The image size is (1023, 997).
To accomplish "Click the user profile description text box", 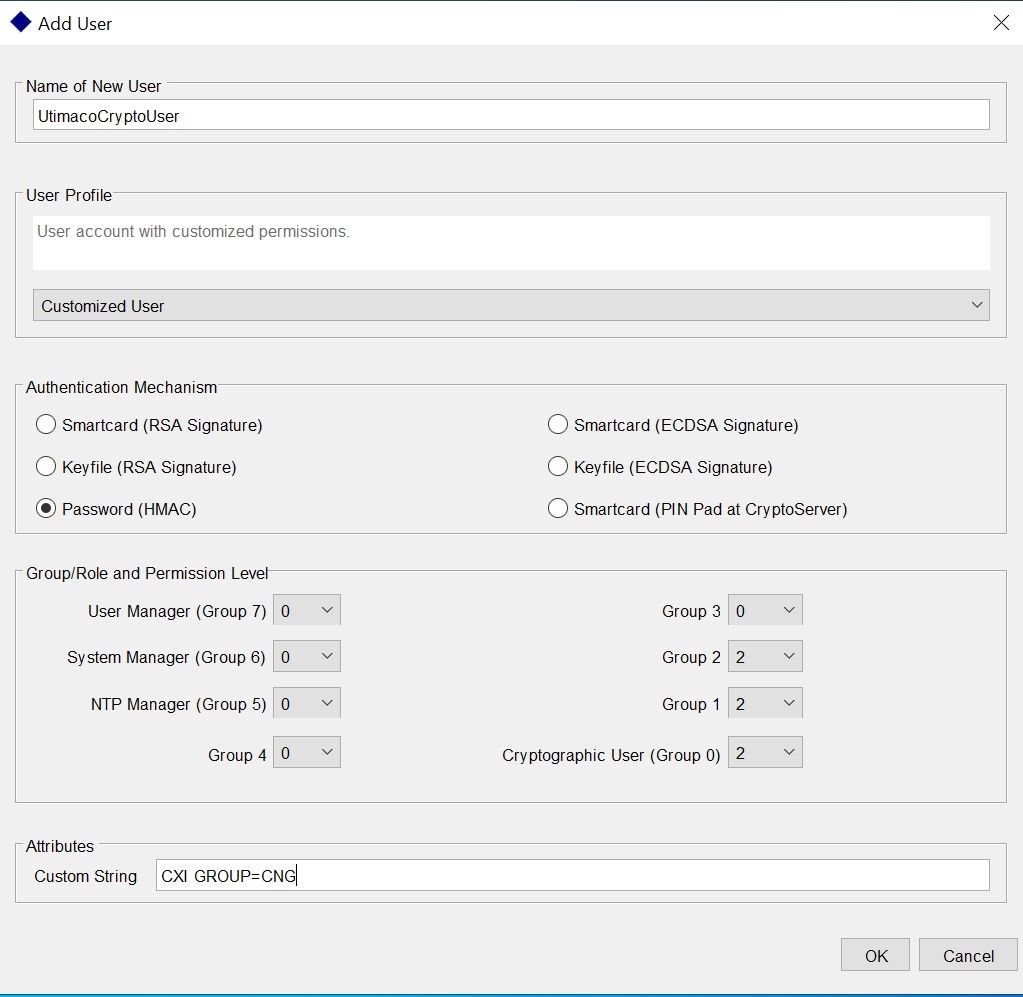I will pos(511,243).
